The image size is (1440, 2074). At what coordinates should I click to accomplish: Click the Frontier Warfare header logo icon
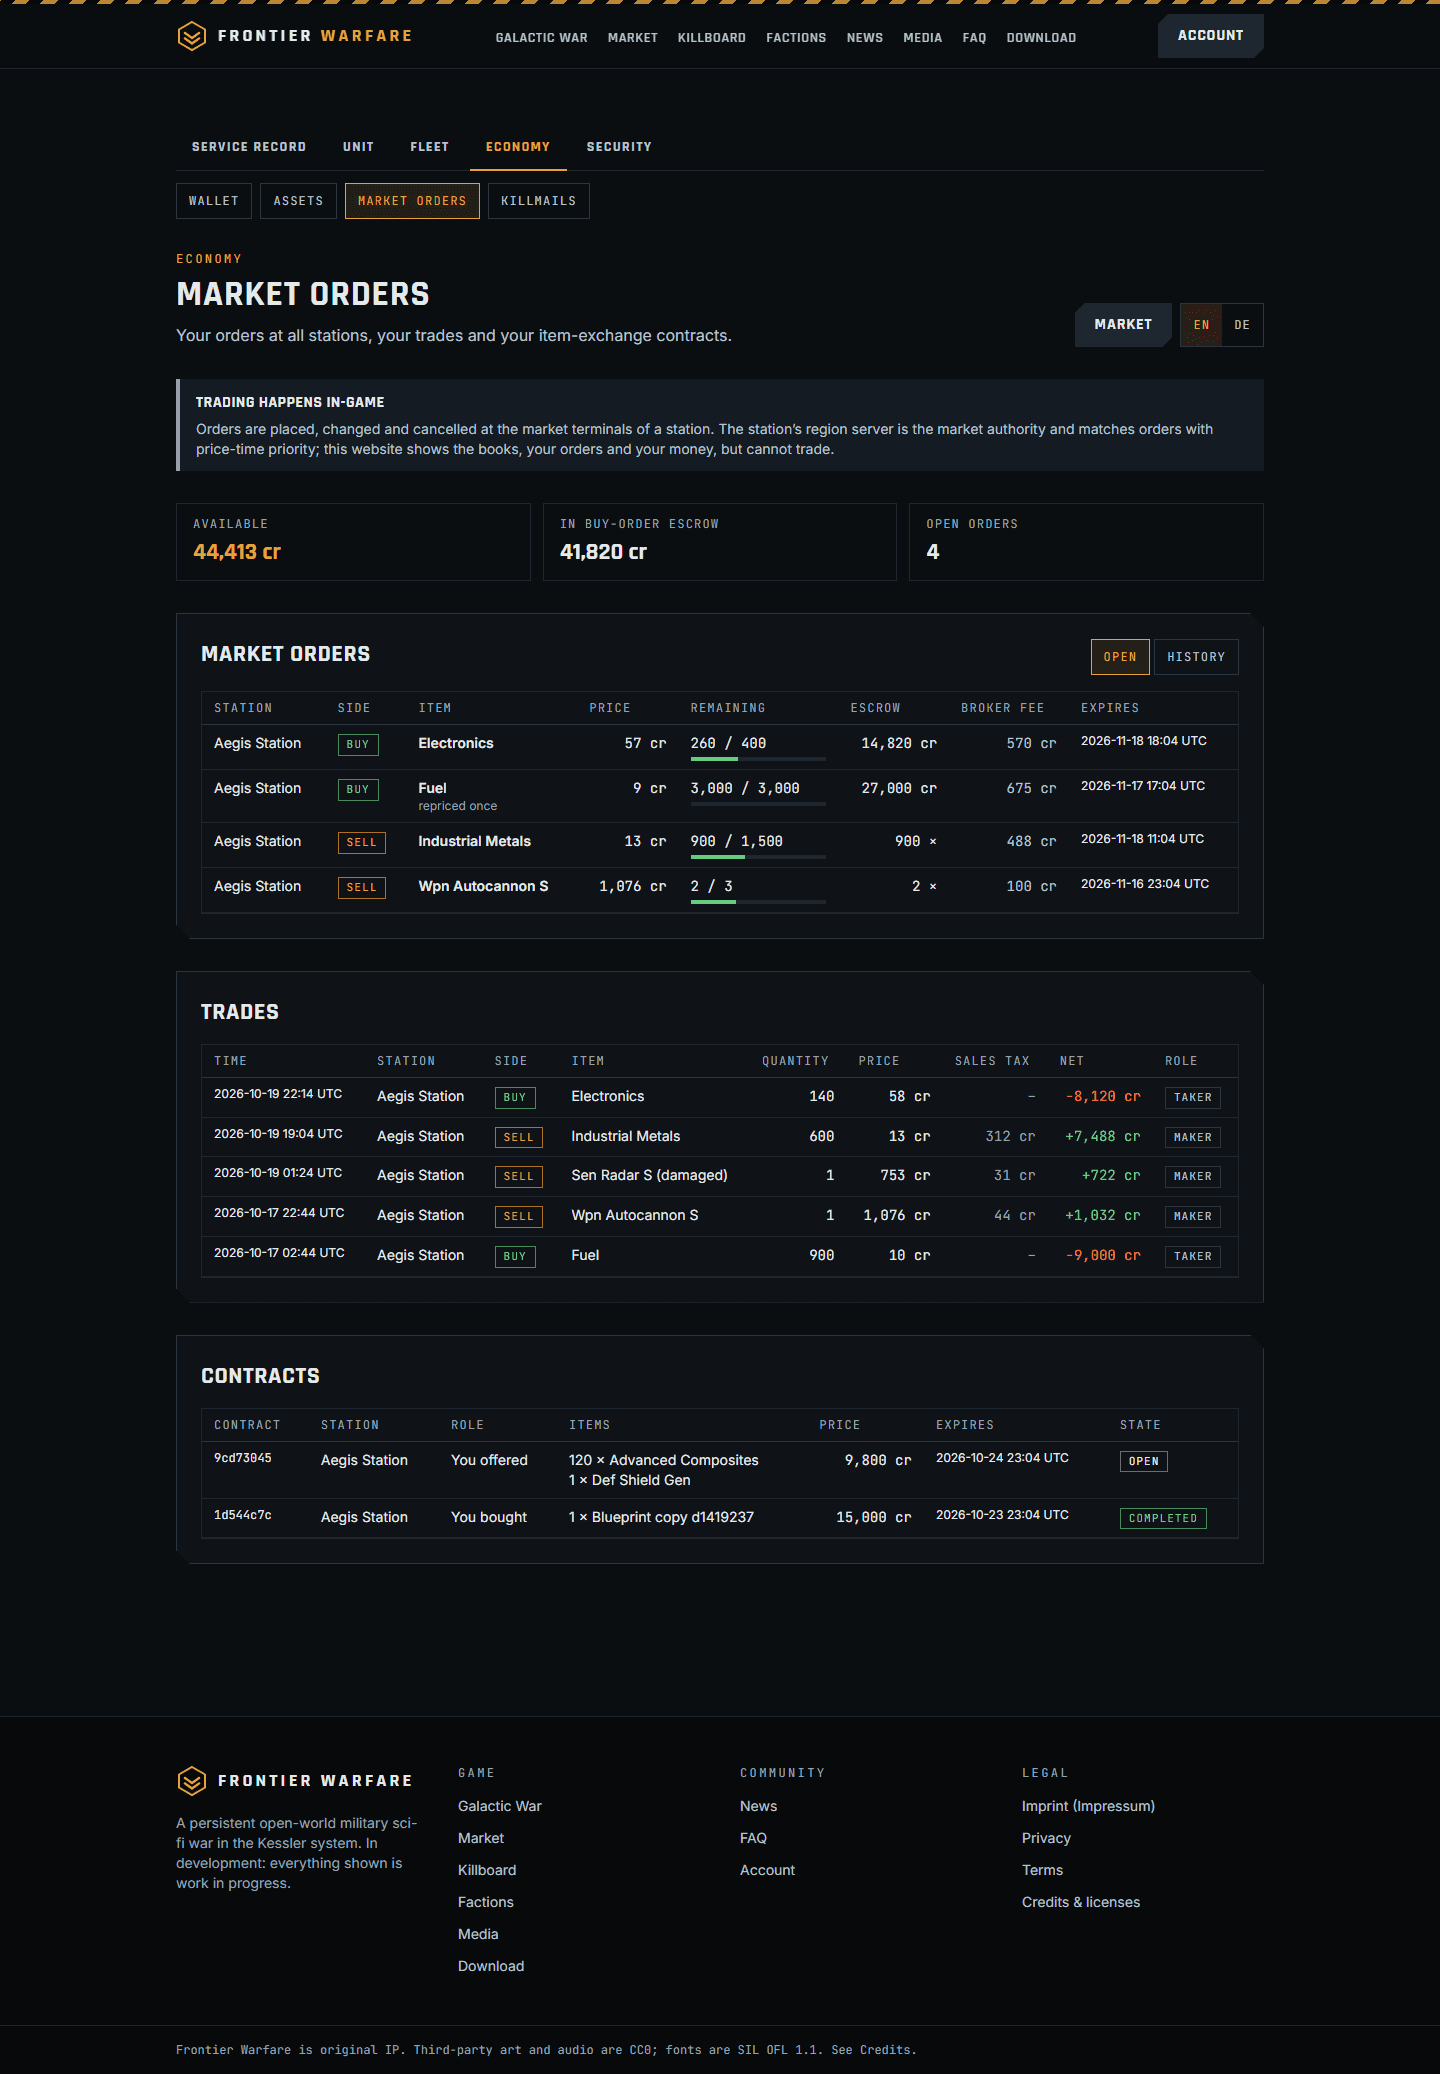(191, 37)
